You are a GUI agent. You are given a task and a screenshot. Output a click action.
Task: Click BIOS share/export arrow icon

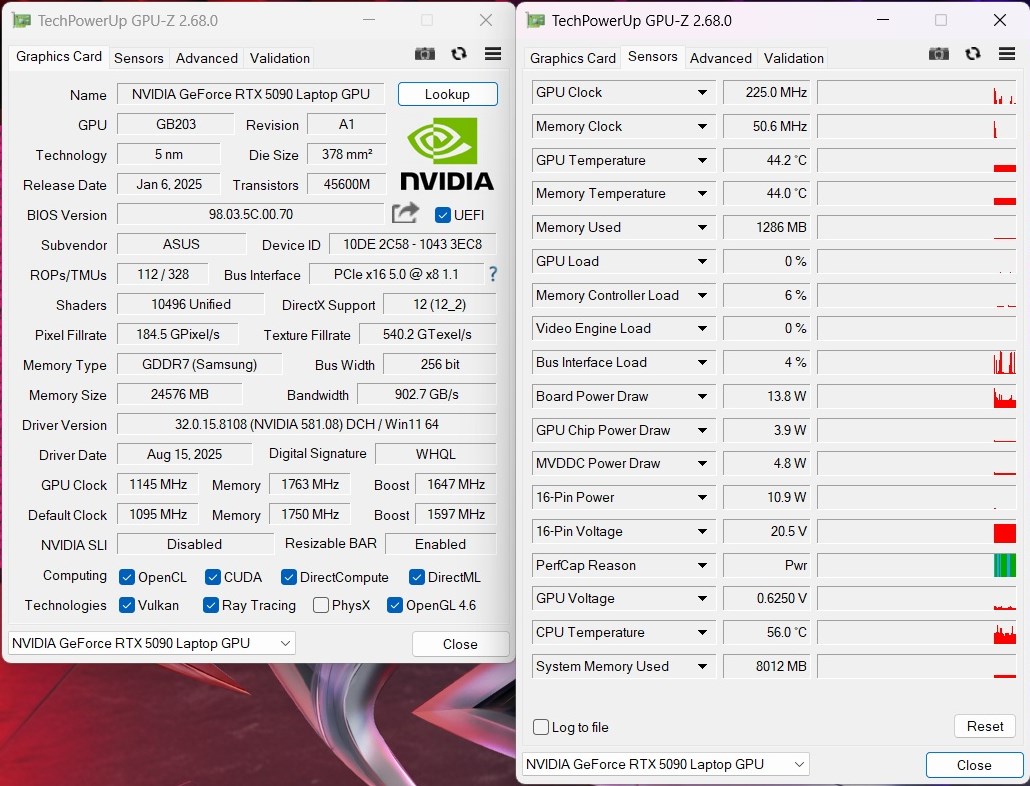[x=405, y=213]
